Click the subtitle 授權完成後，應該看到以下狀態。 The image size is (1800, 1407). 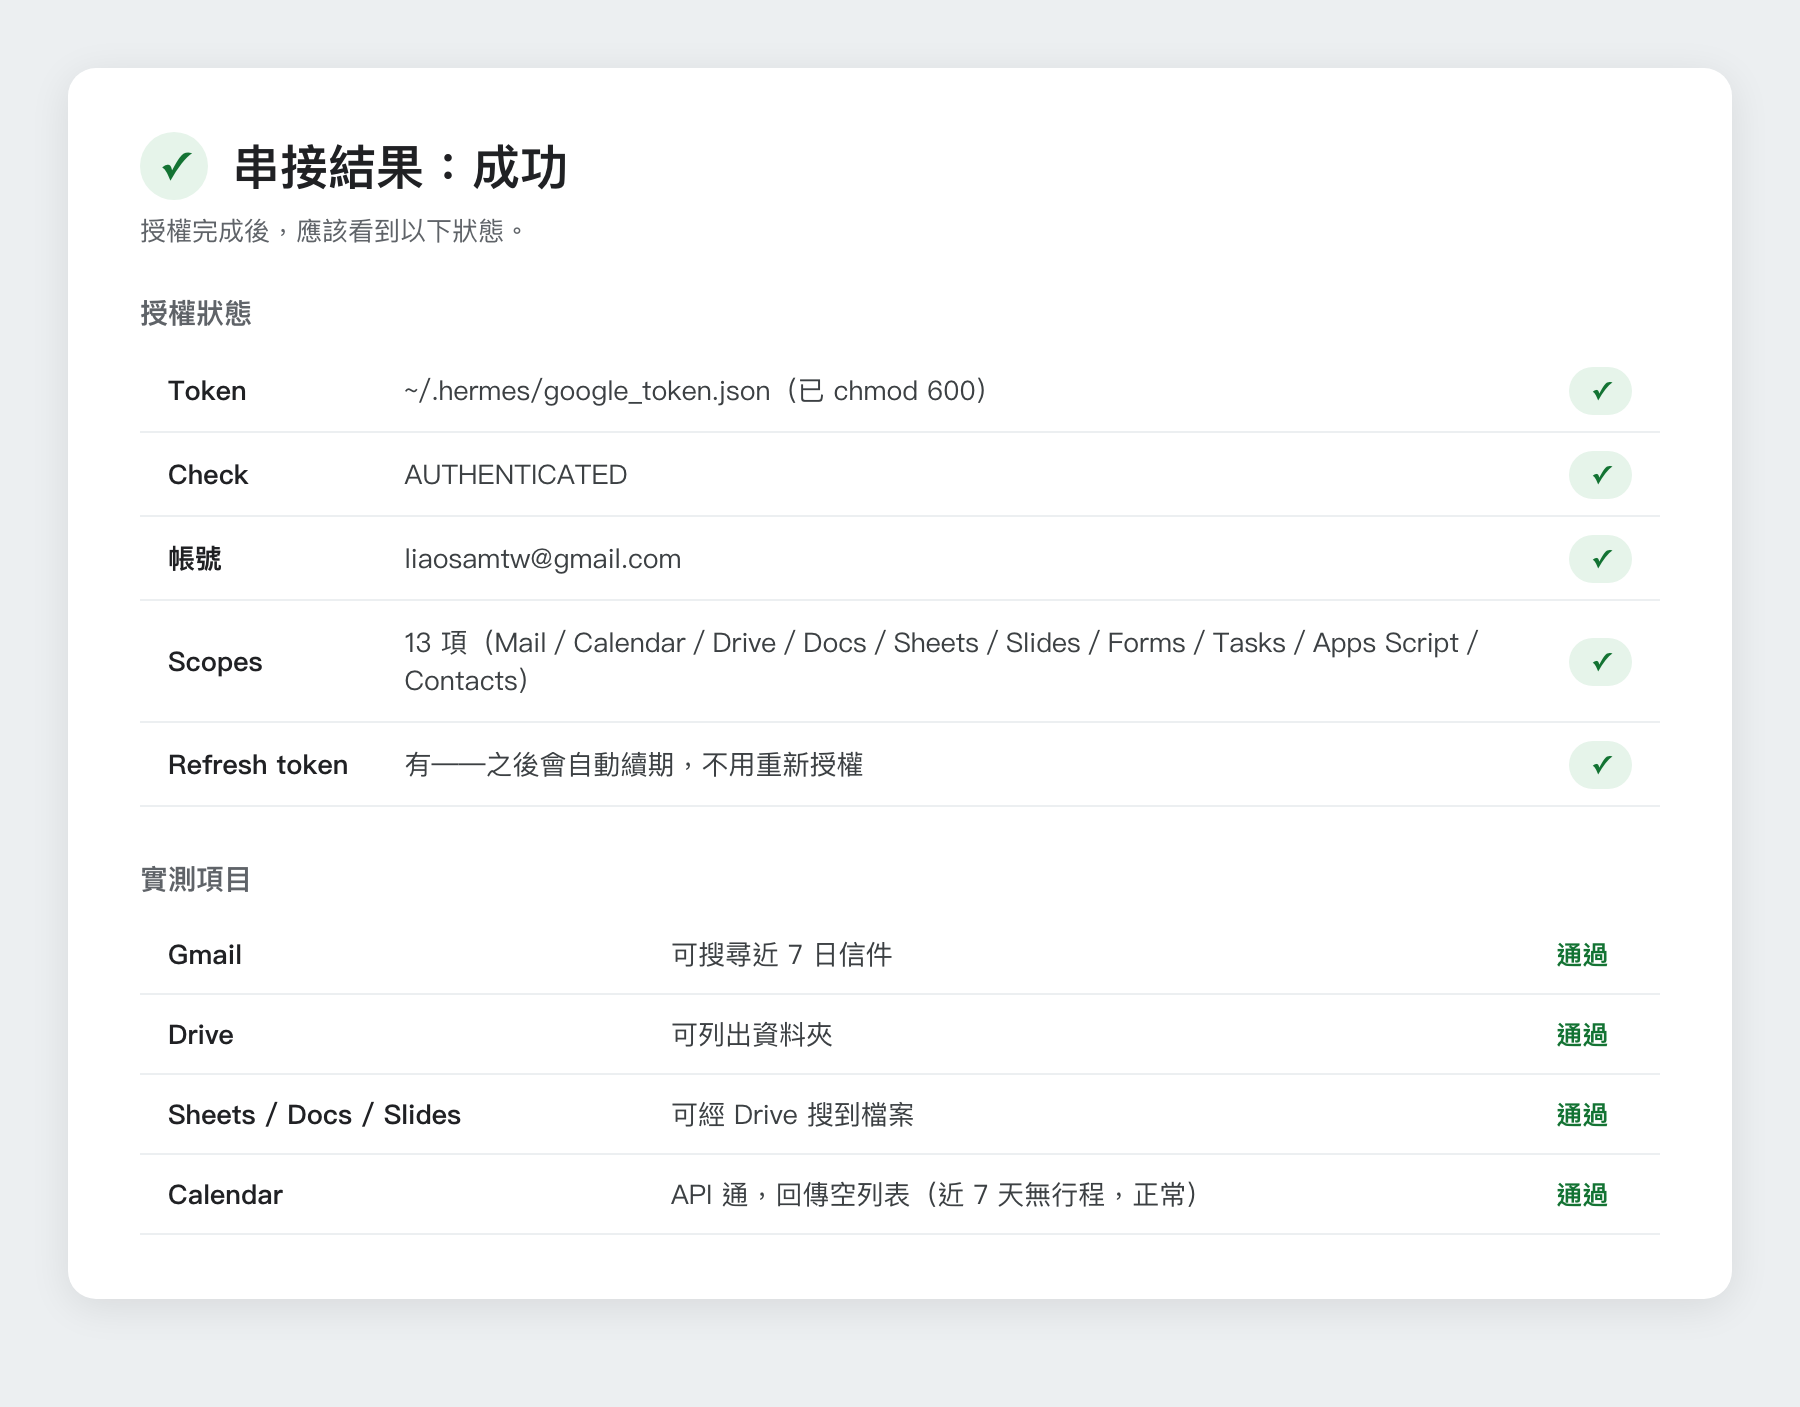click(333, 231)
